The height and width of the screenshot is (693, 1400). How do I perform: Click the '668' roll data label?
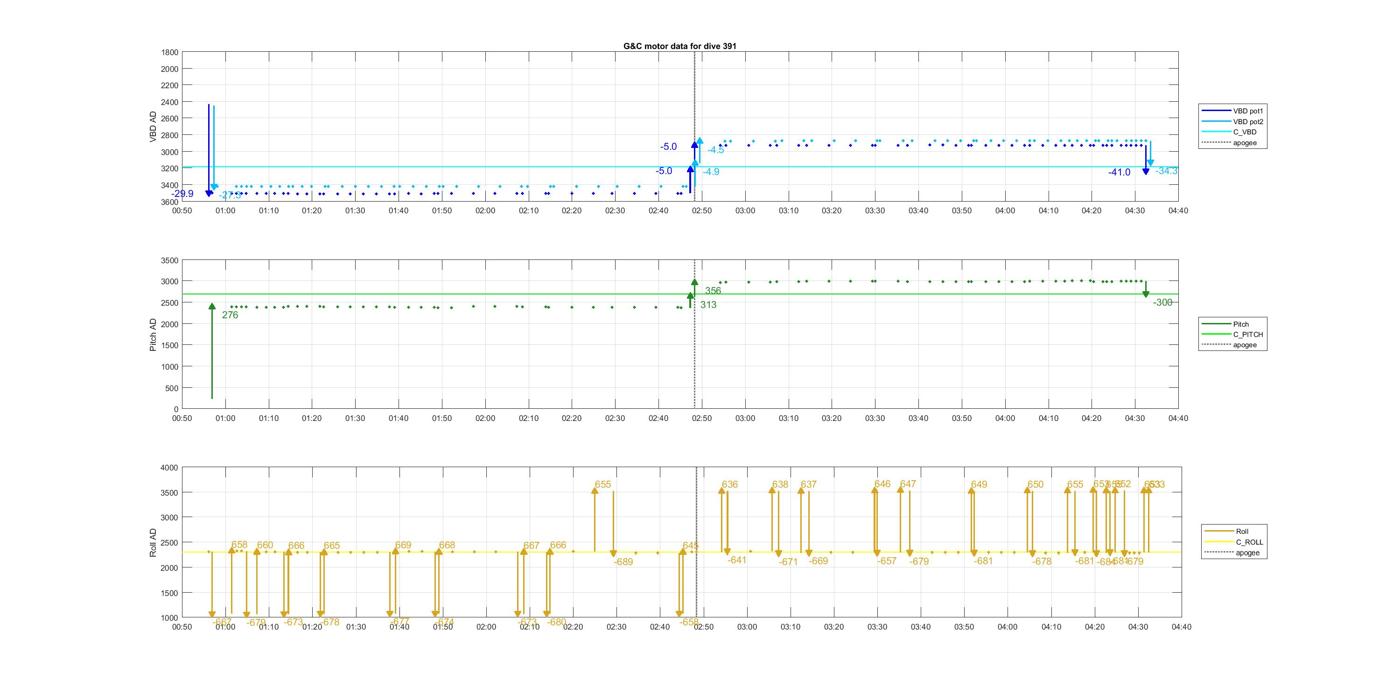447,545
